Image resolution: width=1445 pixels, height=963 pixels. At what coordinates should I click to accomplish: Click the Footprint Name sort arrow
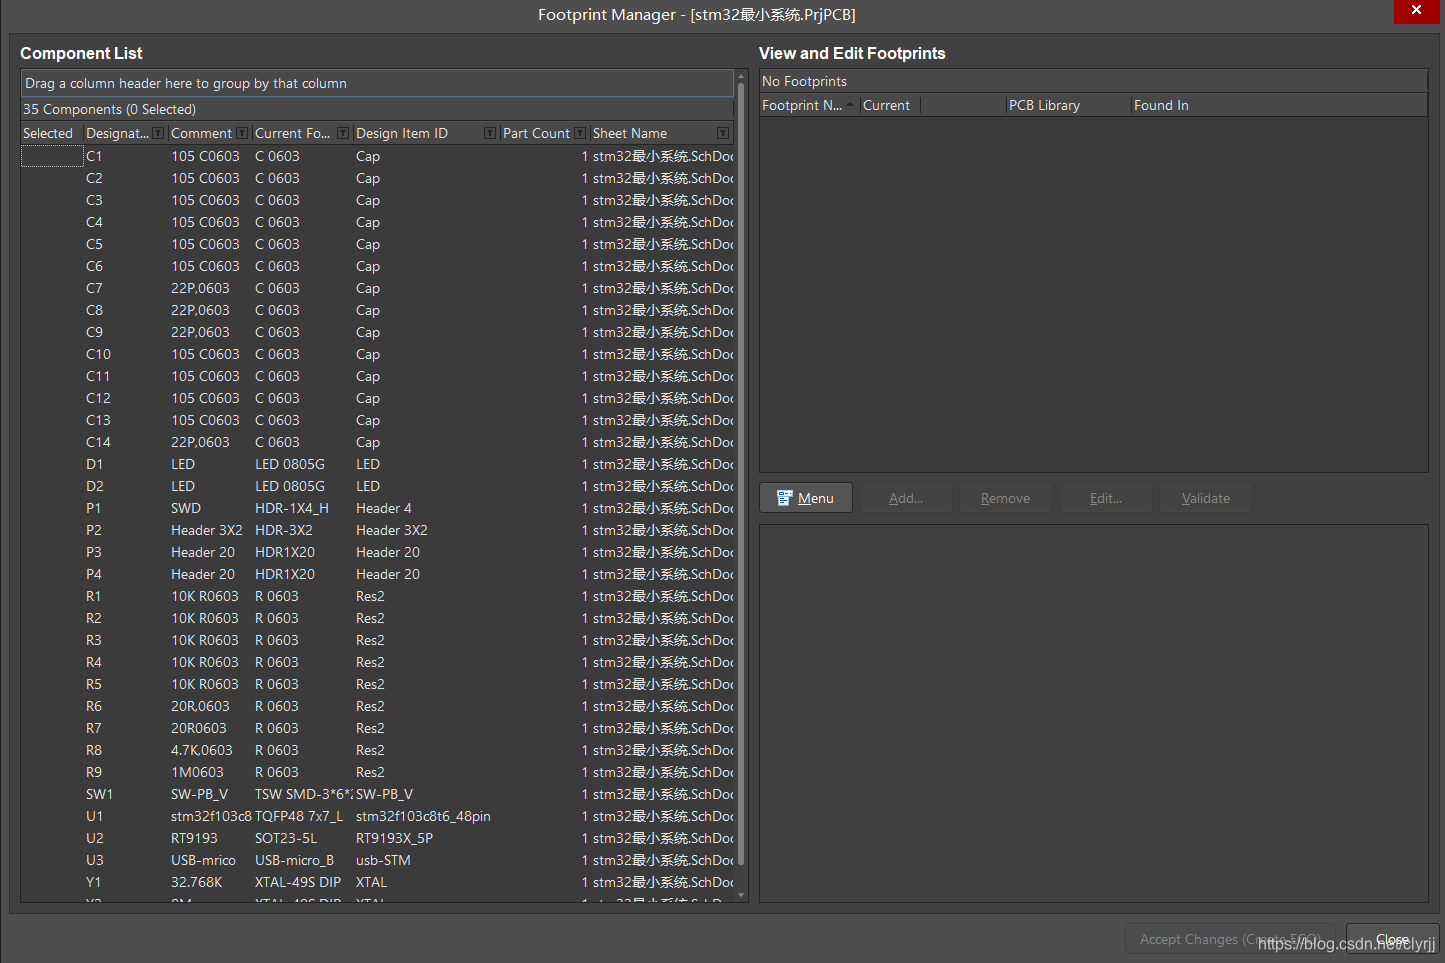tap(850, 105)
